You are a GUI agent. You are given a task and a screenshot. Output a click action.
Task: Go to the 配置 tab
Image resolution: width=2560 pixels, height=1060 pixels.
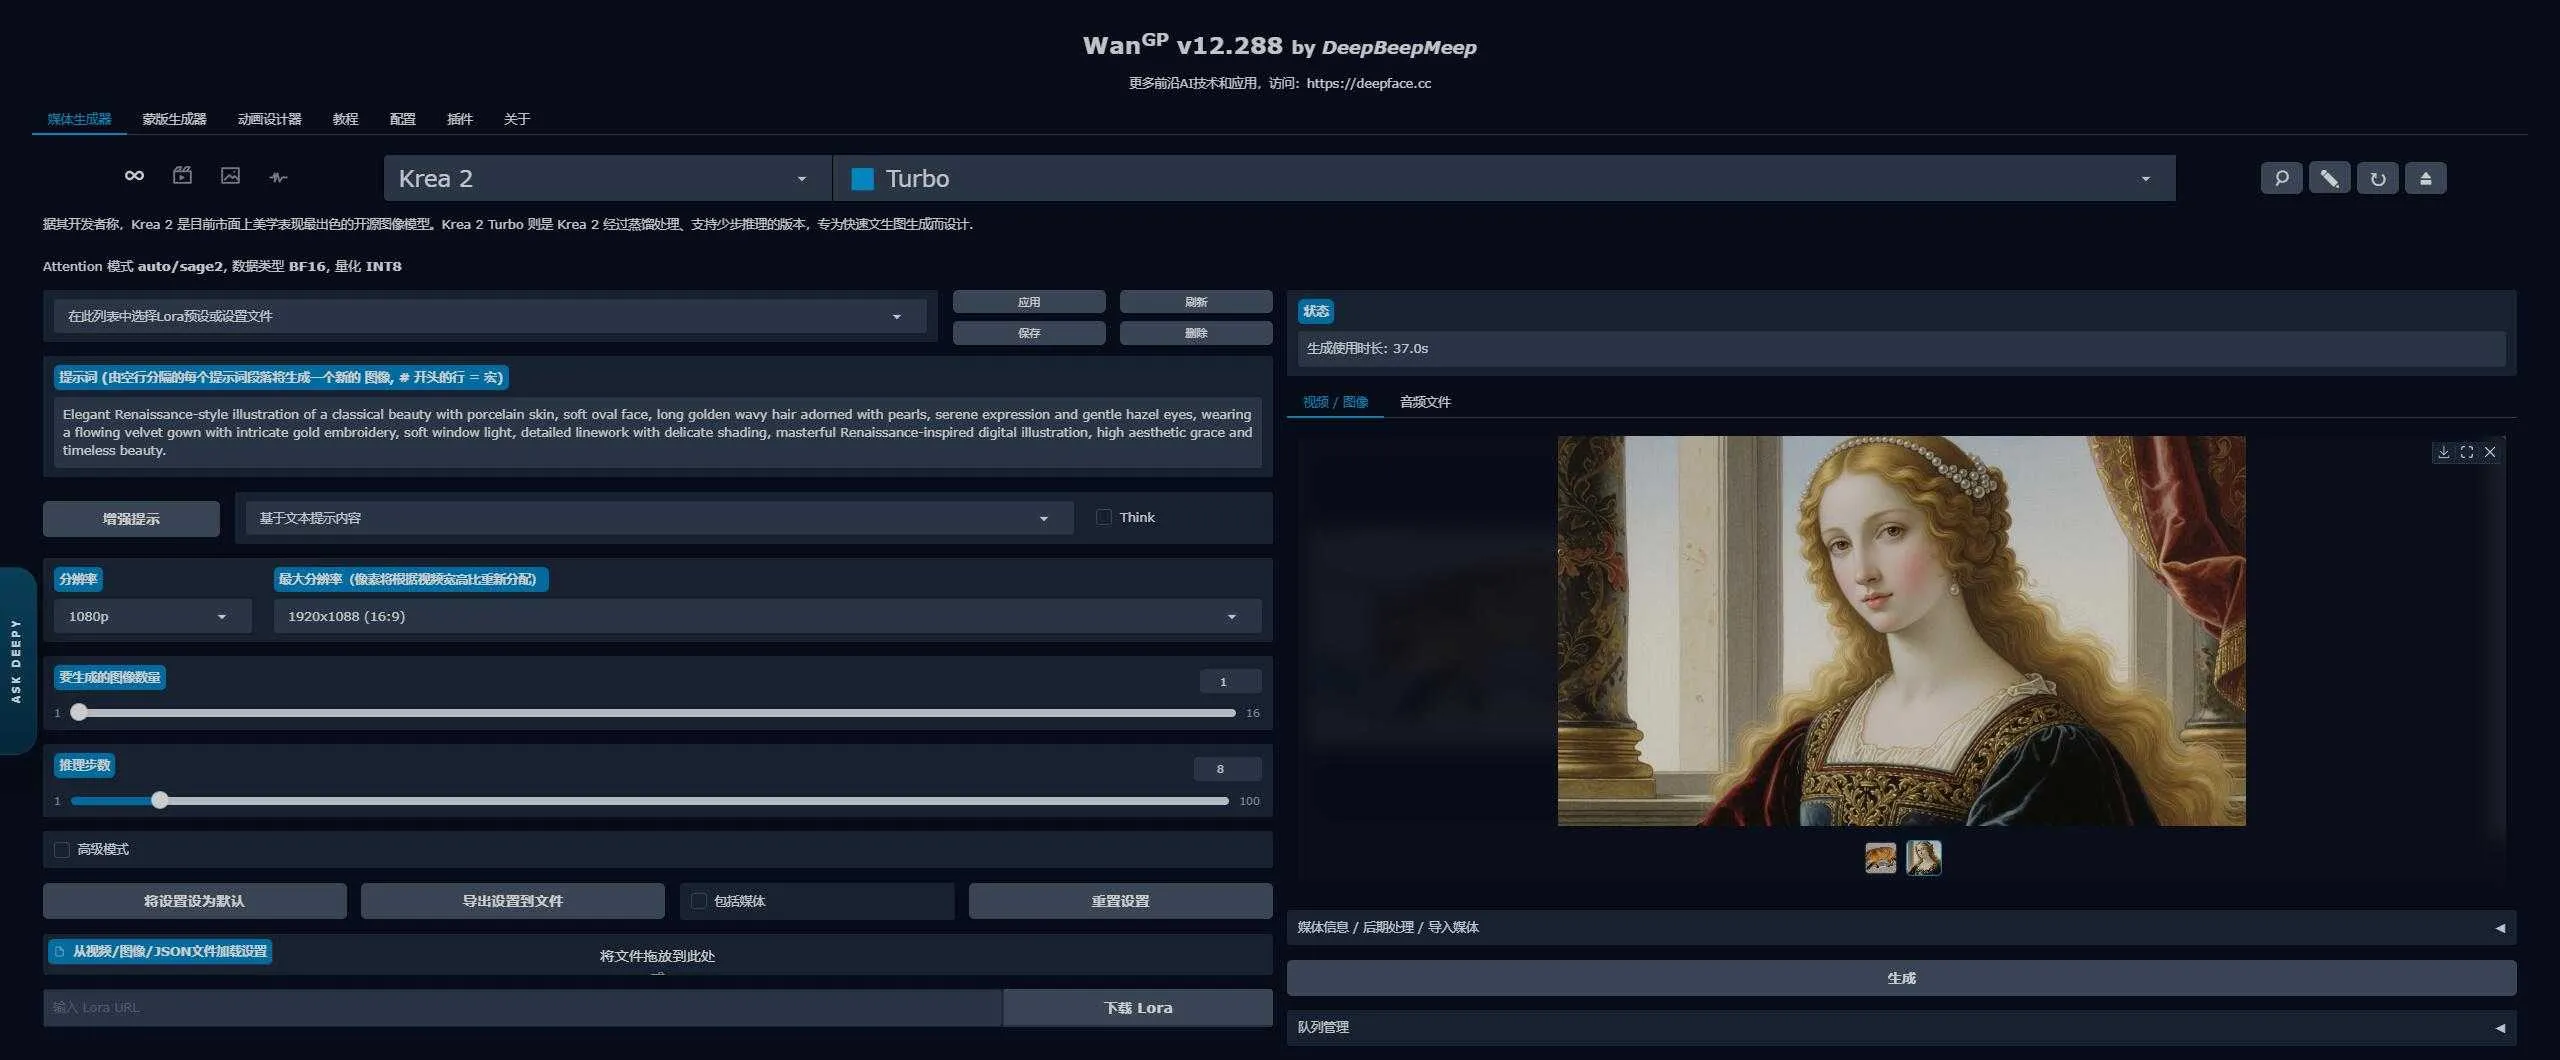point(402,119)
